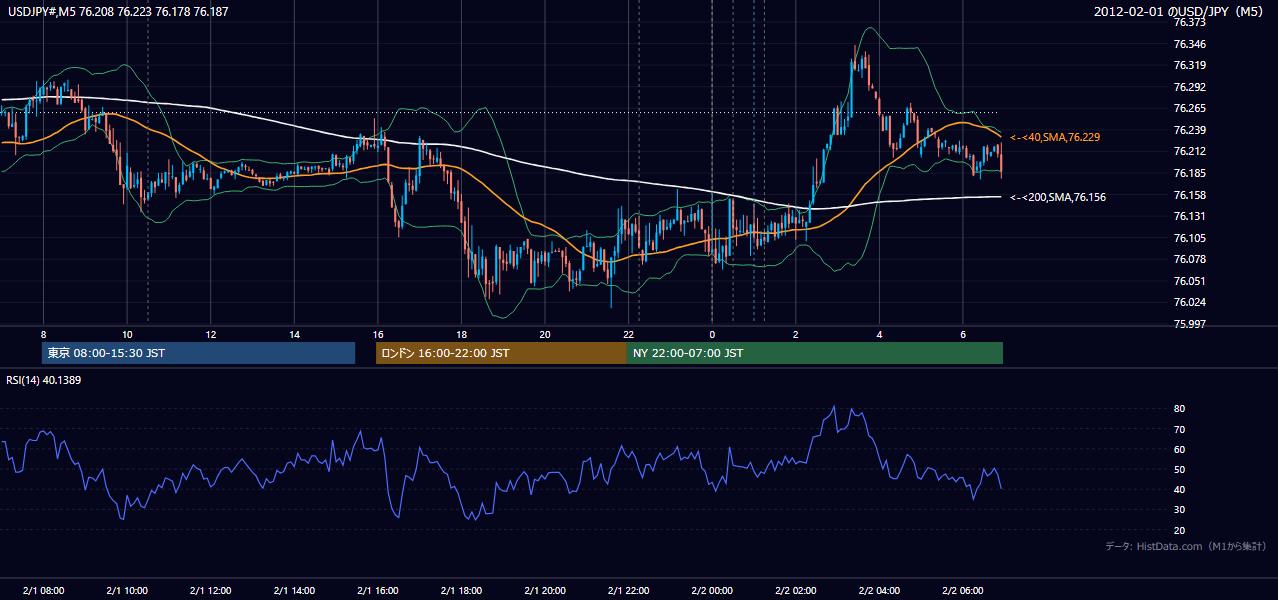This screenshot has height=600, width=1278.
Task: Click price axis value 76.105
Action: (1189, 238)
